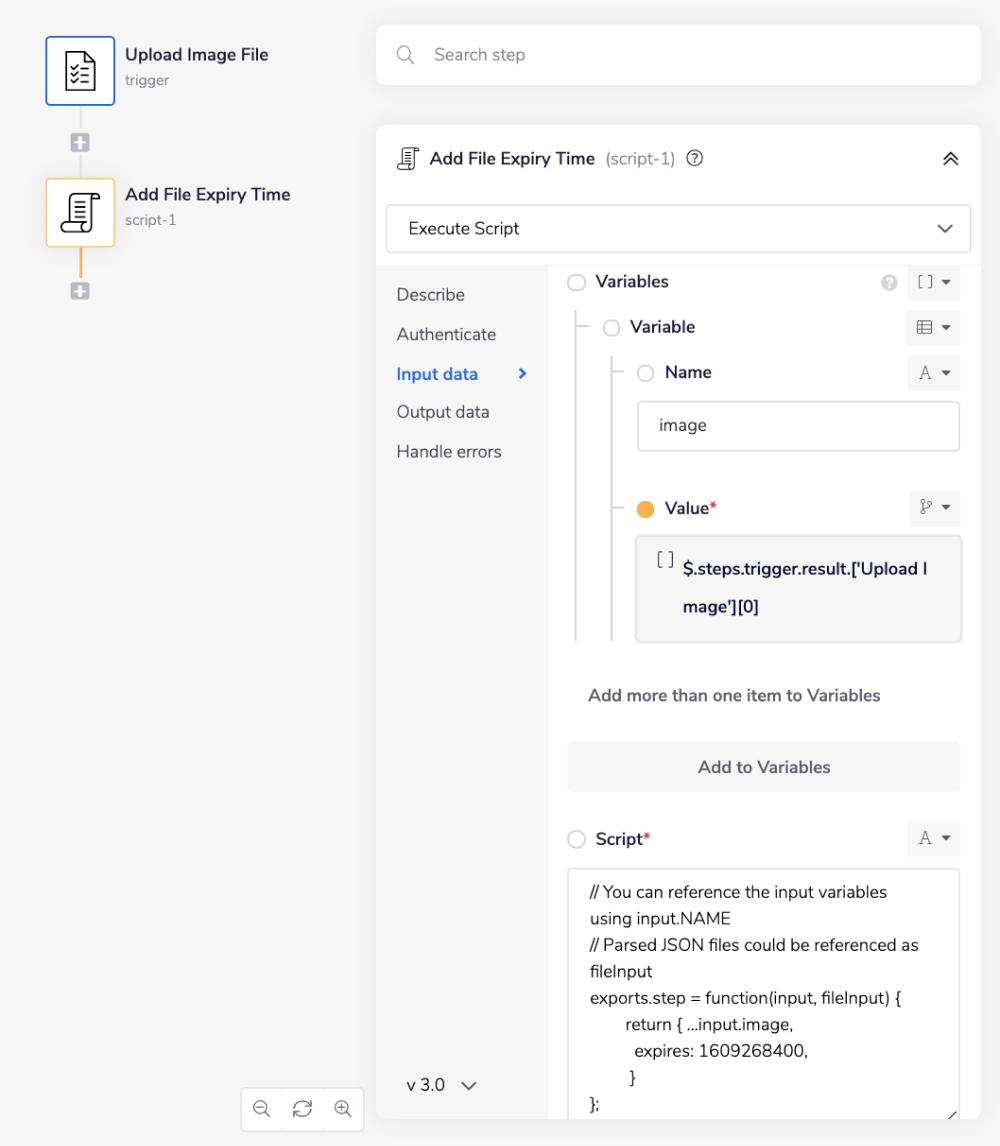
Task: Click the orange dot beside Value
Action: point(646,508)
